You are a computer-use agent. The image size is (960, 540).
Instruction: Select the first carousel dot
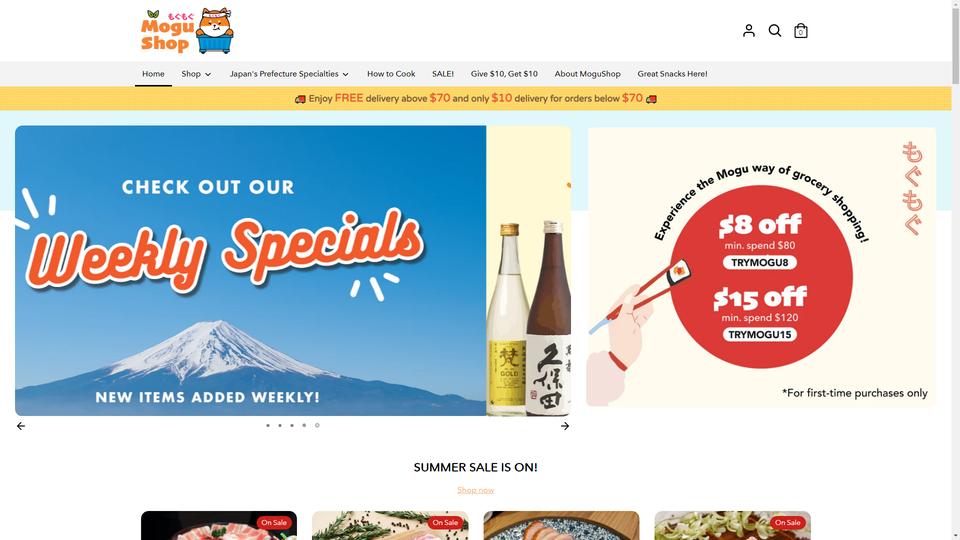(268, 425)
